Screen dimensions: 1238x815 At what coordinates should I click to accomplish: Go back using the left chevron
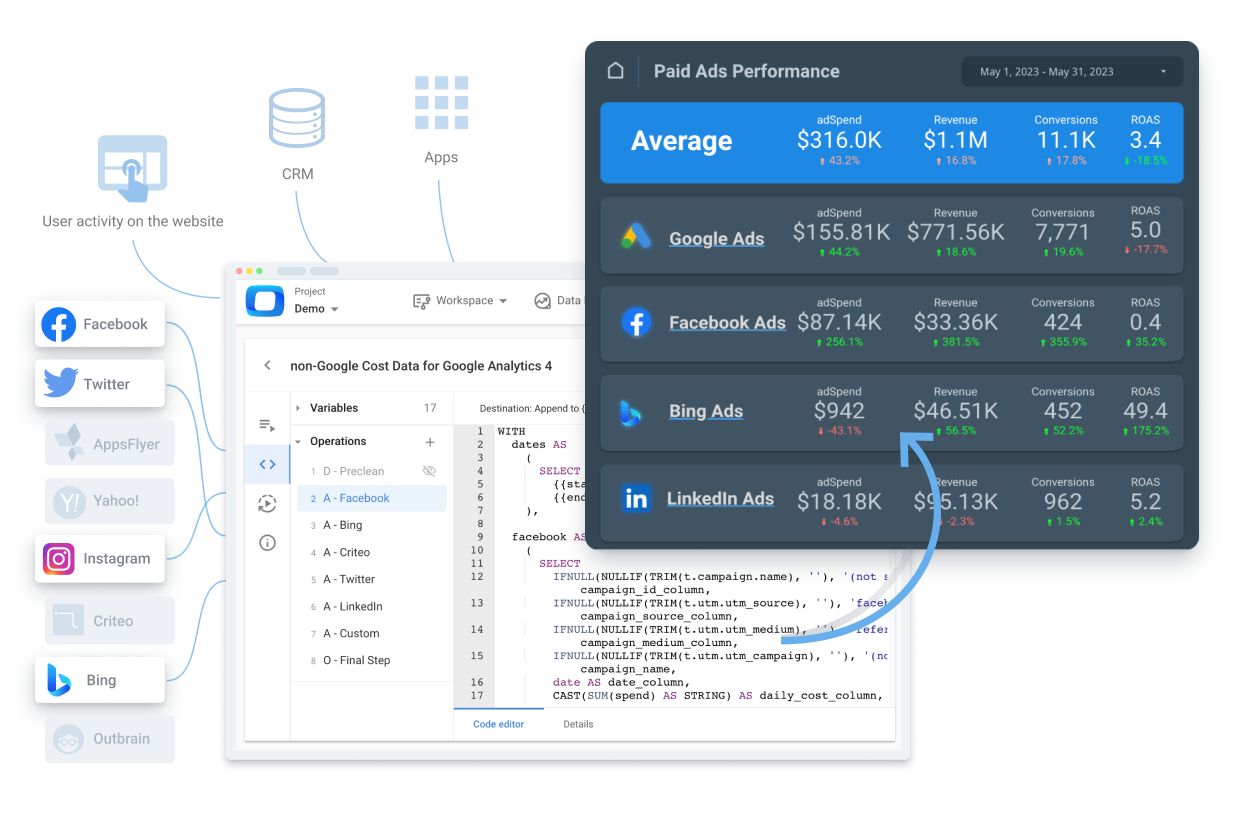267,366
